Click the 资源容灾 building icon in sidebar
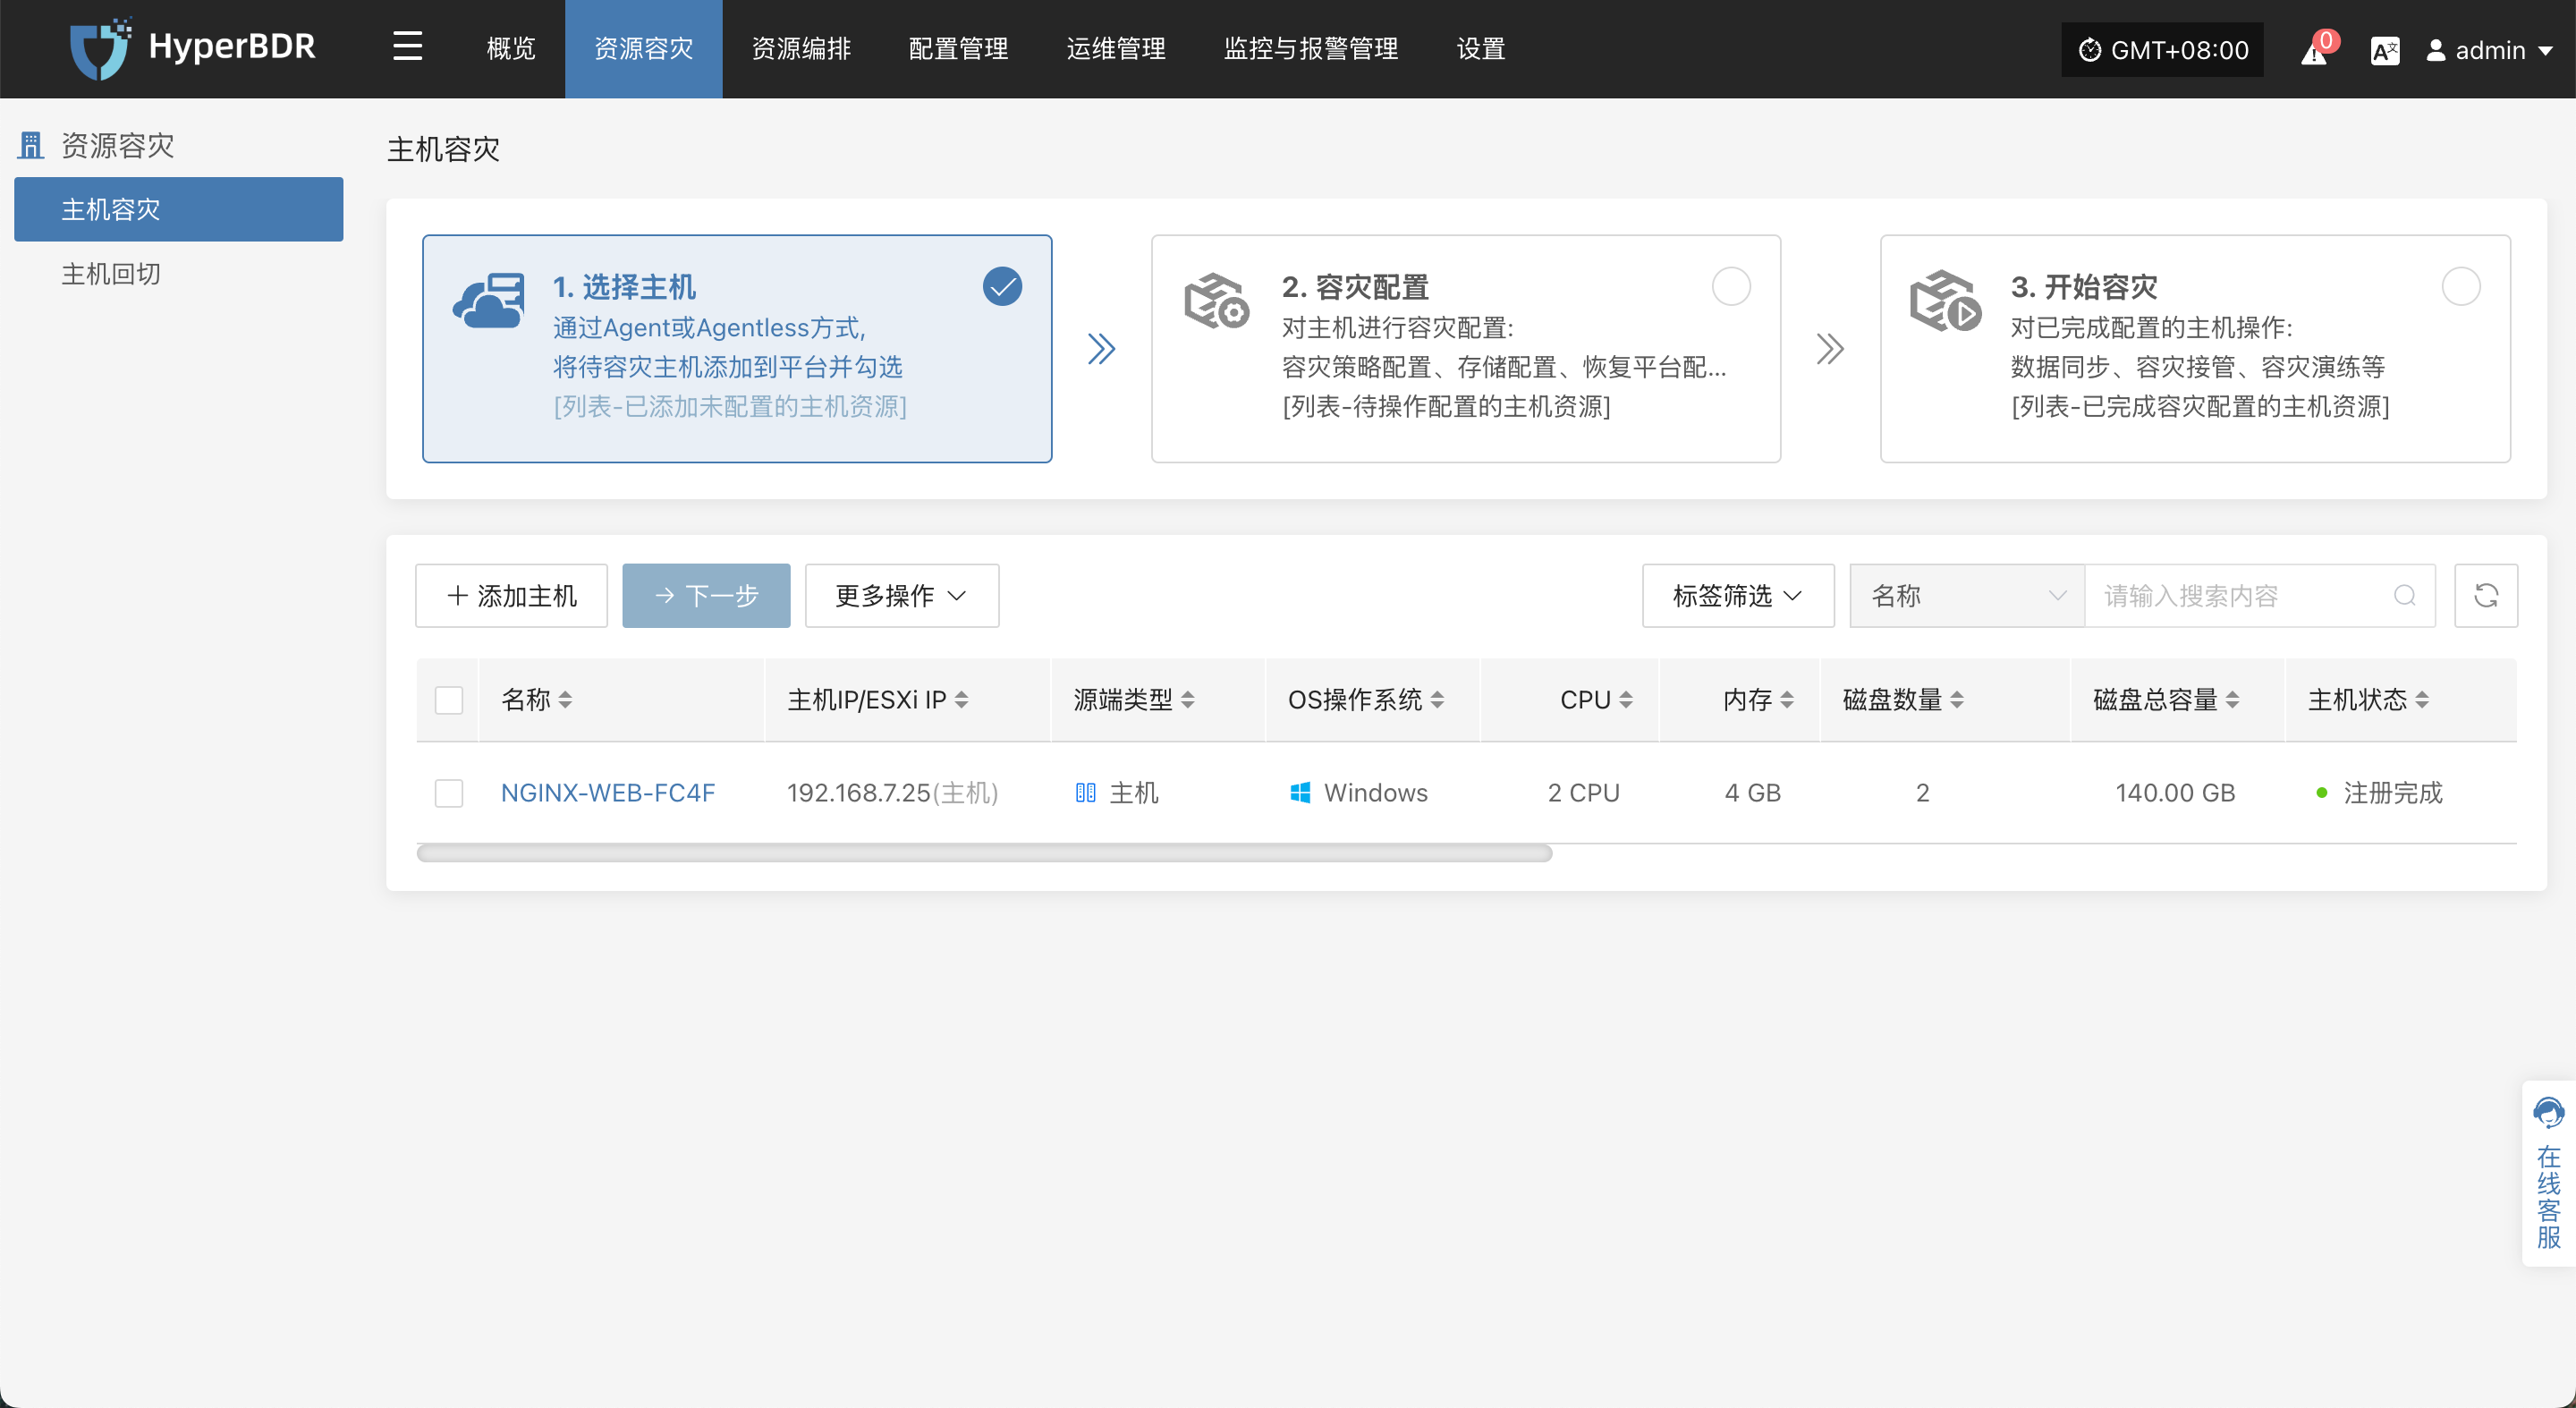Viewport: 2576px width, 1408px height. click(31, 146)
